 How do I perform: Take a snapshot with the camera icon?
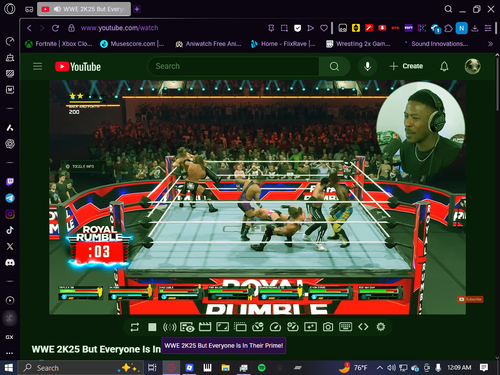[x=328, y=327]
